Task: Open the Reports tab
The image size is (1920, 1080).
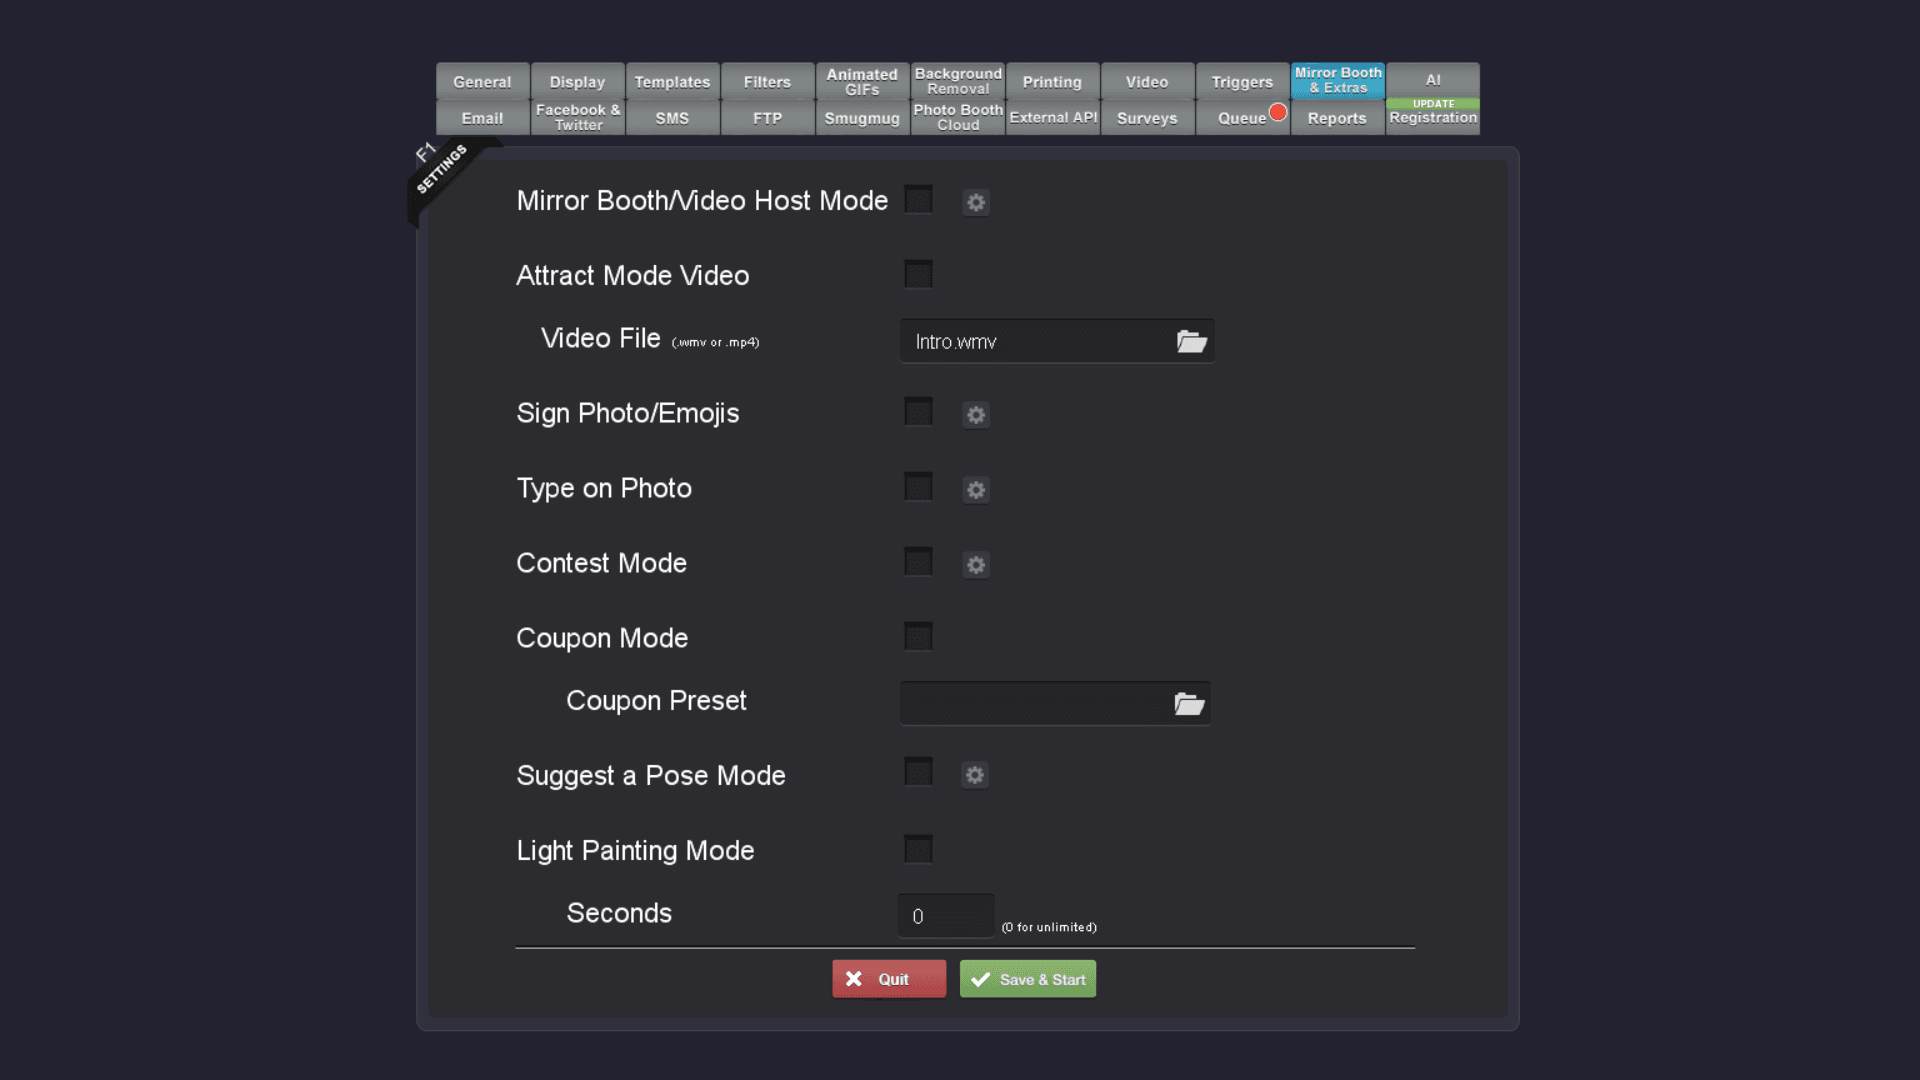Action: coord(1337,117)
